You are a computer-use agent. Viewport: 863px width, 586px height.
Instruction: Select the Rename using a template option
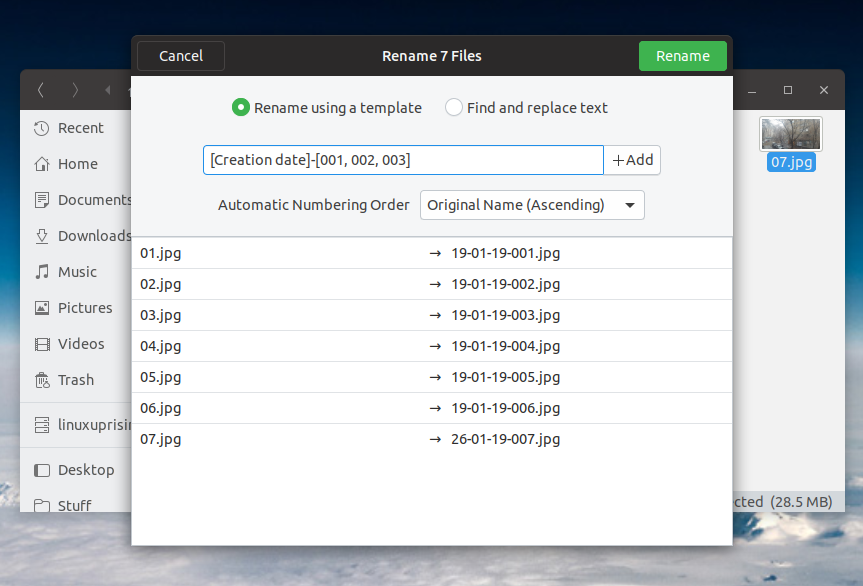point(241,107)
